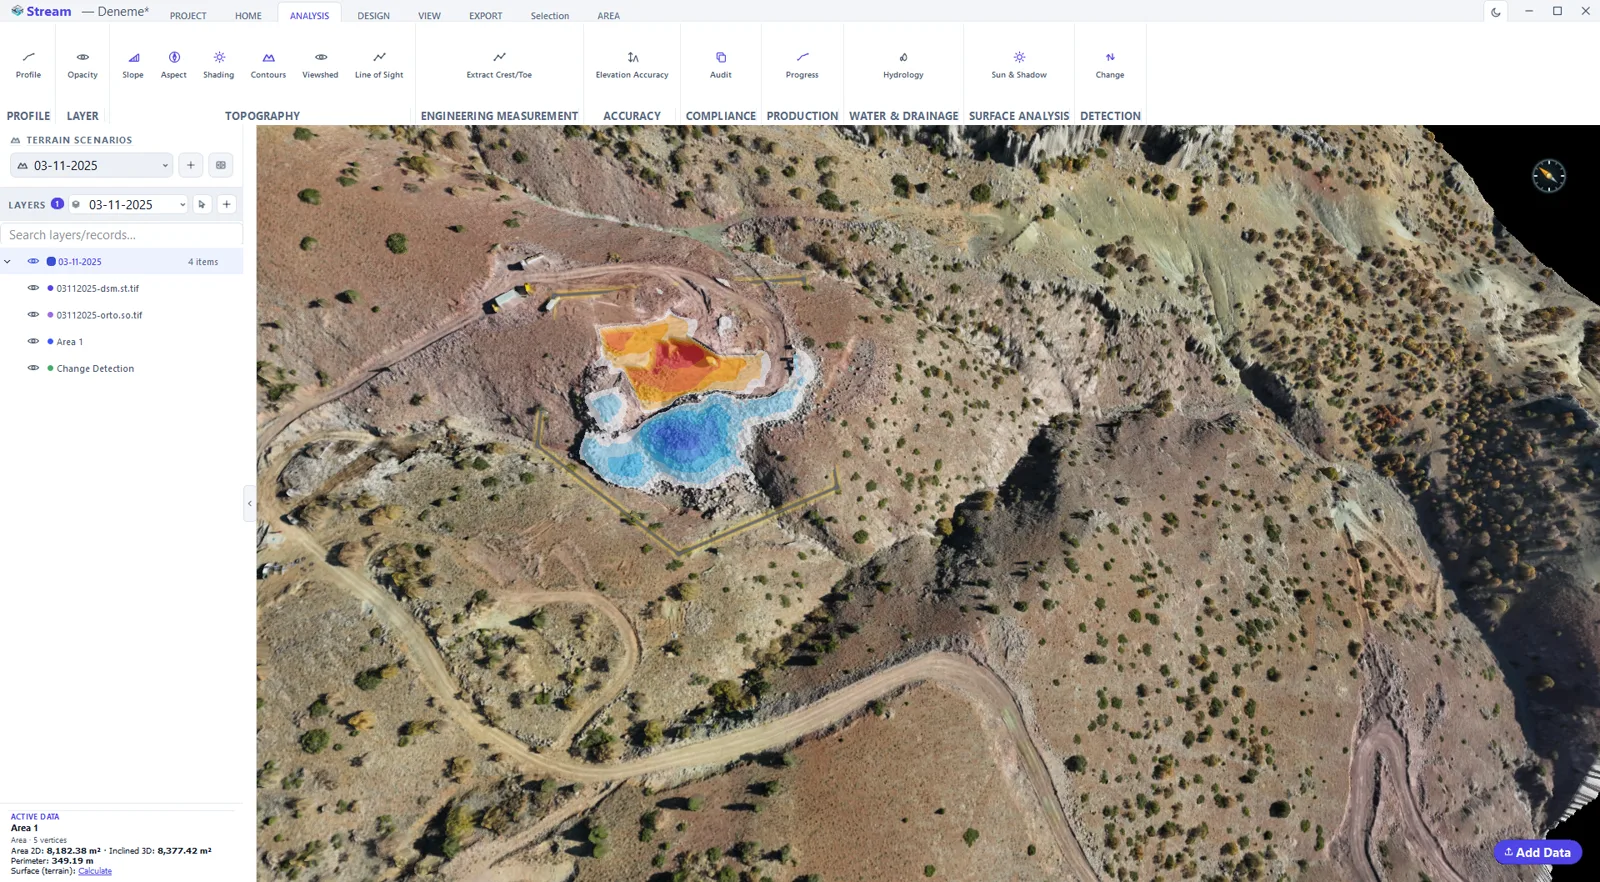
Task: Toggle dark mode with moon icon
Action: [1495, 12]
